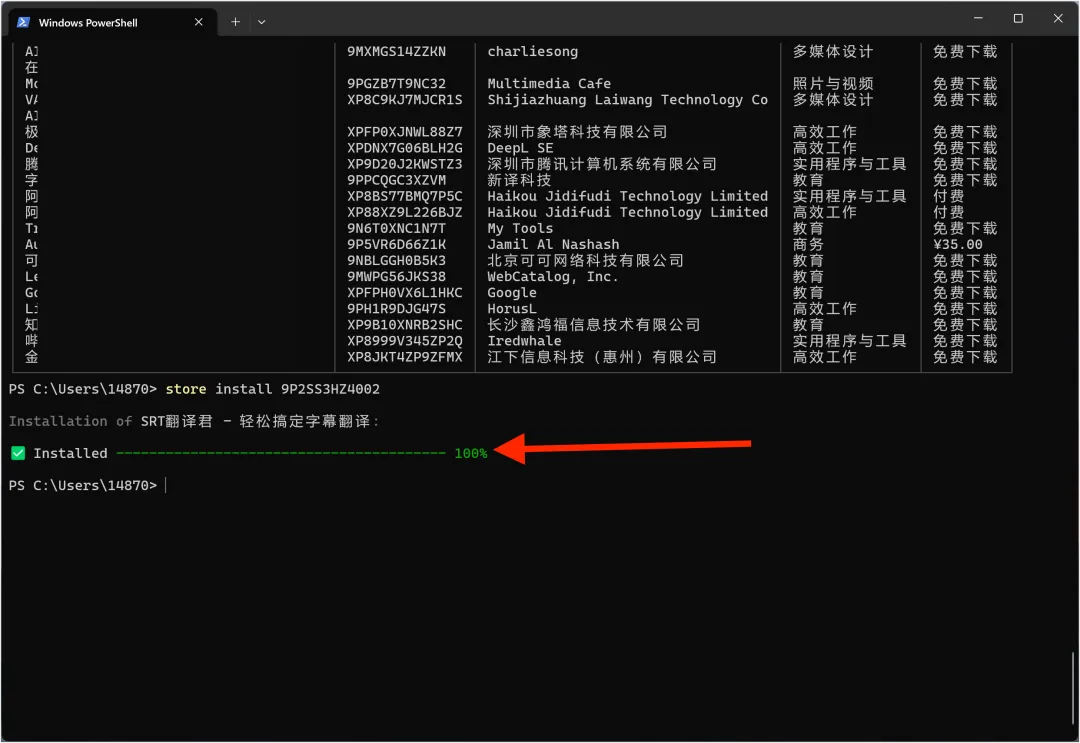Click product ID 9PH1R9DJG47S
This screenshot has height=743, width=1080.
point(396,308)
